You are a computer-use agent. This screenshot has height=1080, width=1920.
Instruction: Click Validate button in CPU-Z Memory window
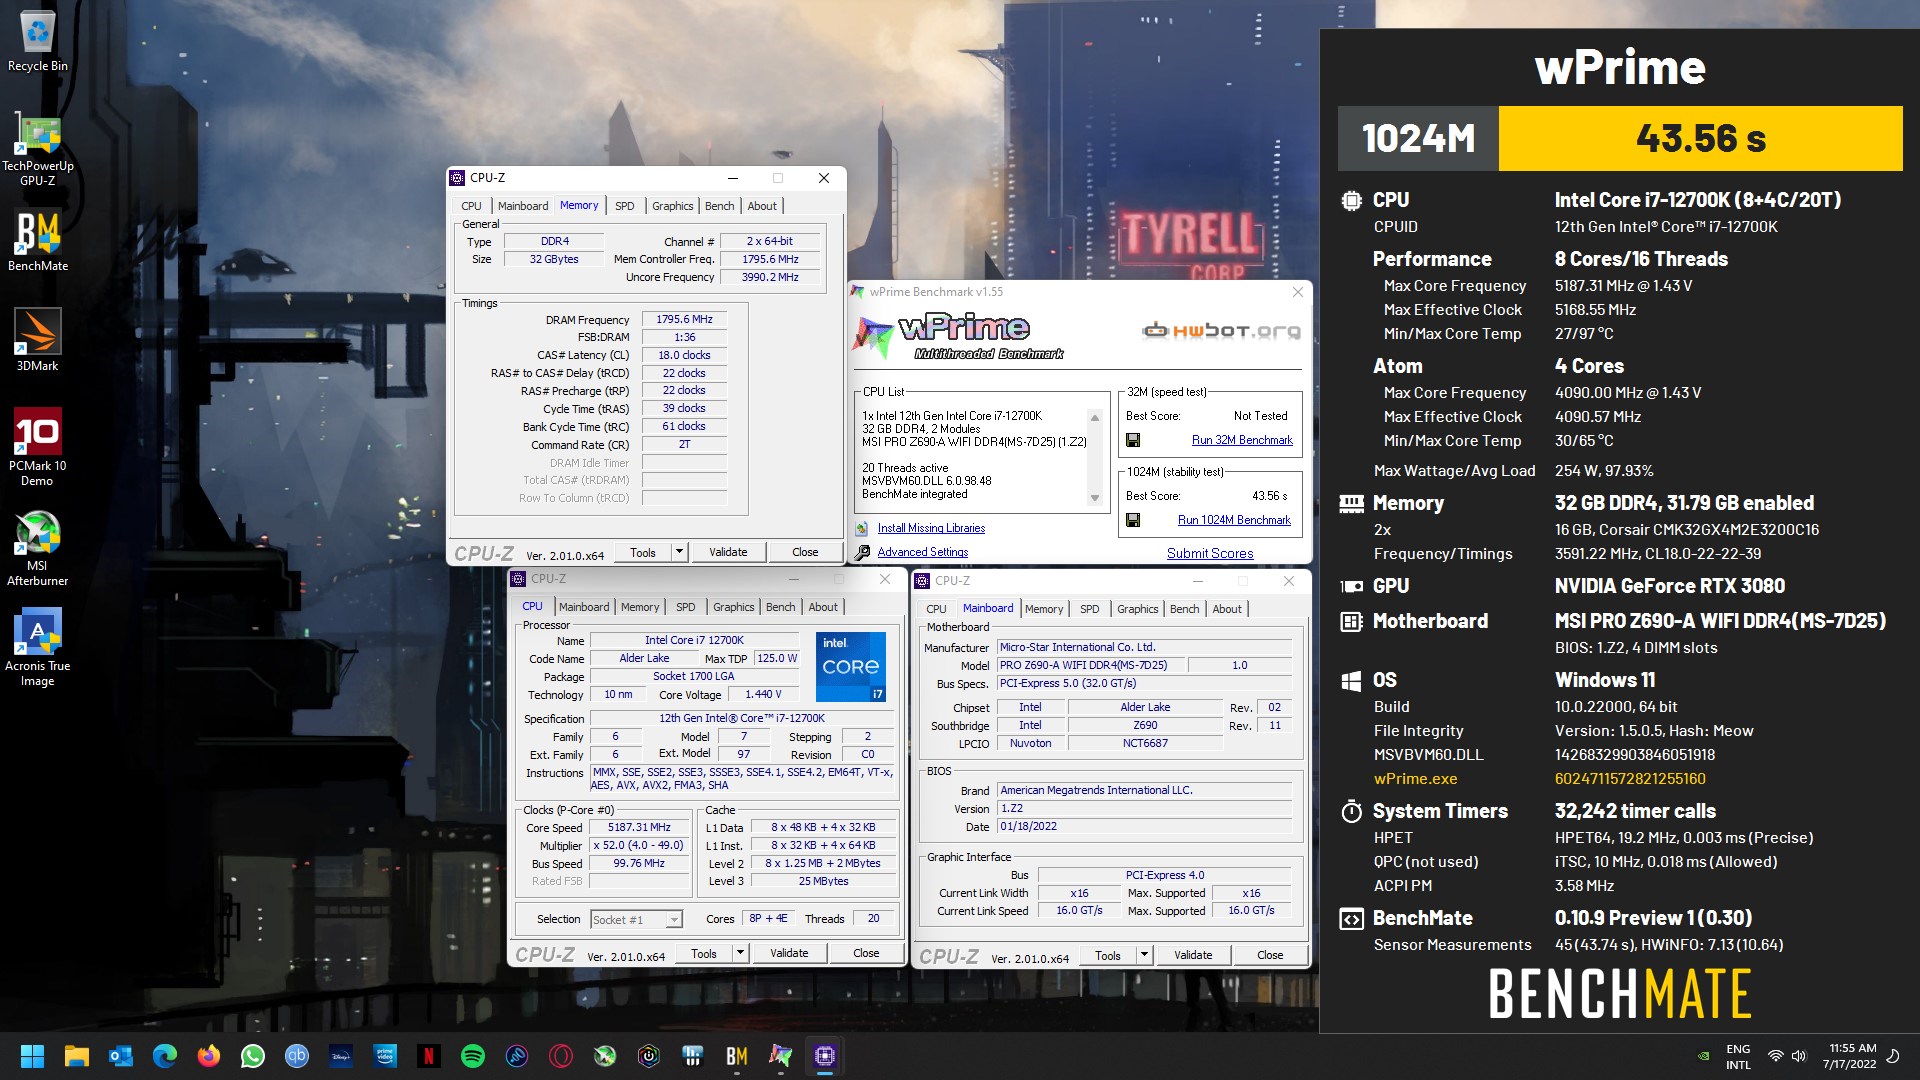click(x=728, y=552)
